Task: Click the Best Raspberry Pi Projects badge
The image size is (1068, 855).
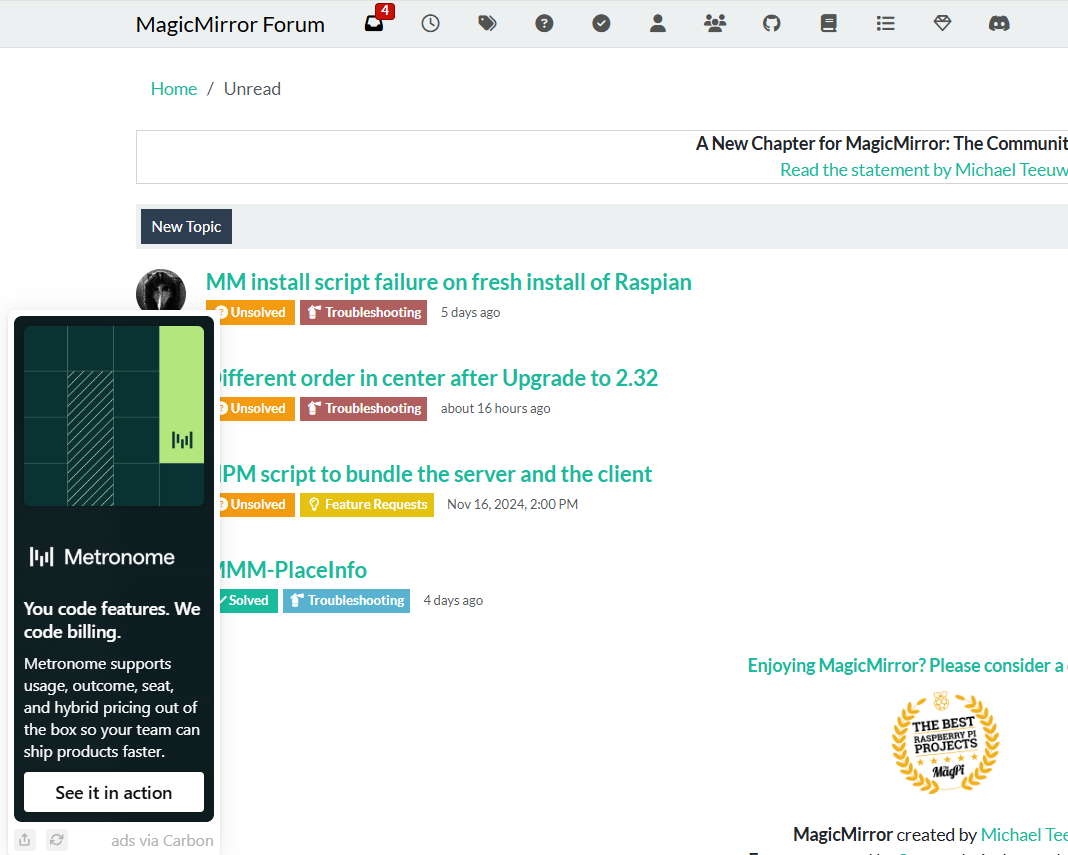Action: pos(945,739)
